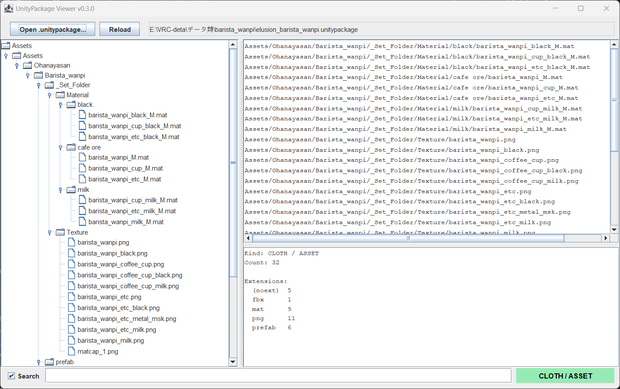Collapse the cafe ore folder node

(60, 147)
